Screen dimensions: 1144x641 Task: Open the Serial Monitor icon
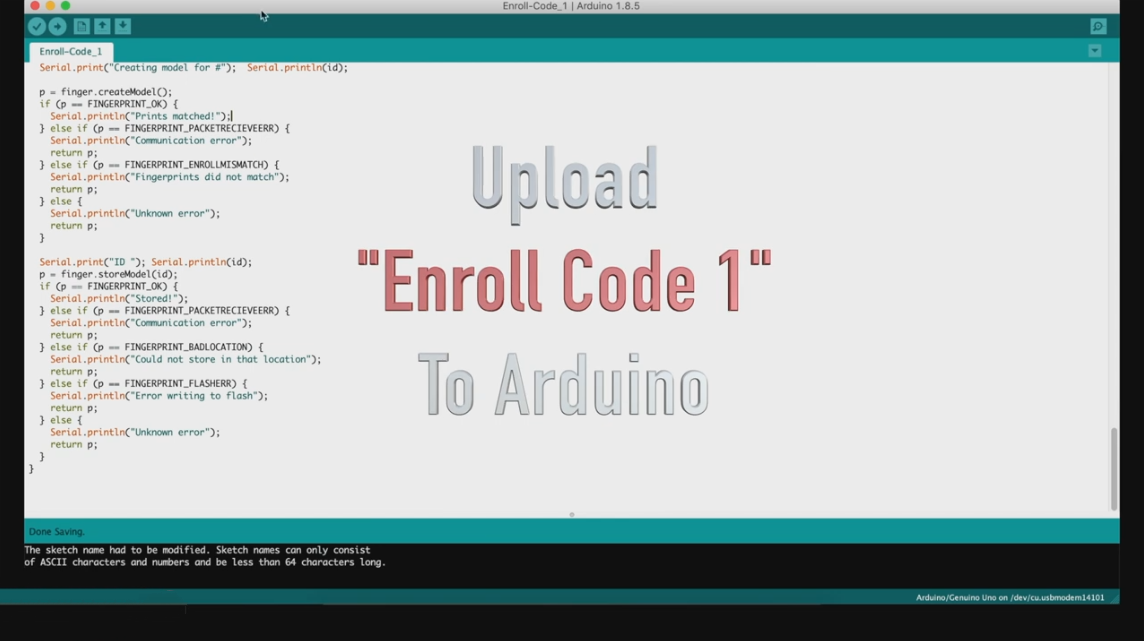pos(1098,26)
